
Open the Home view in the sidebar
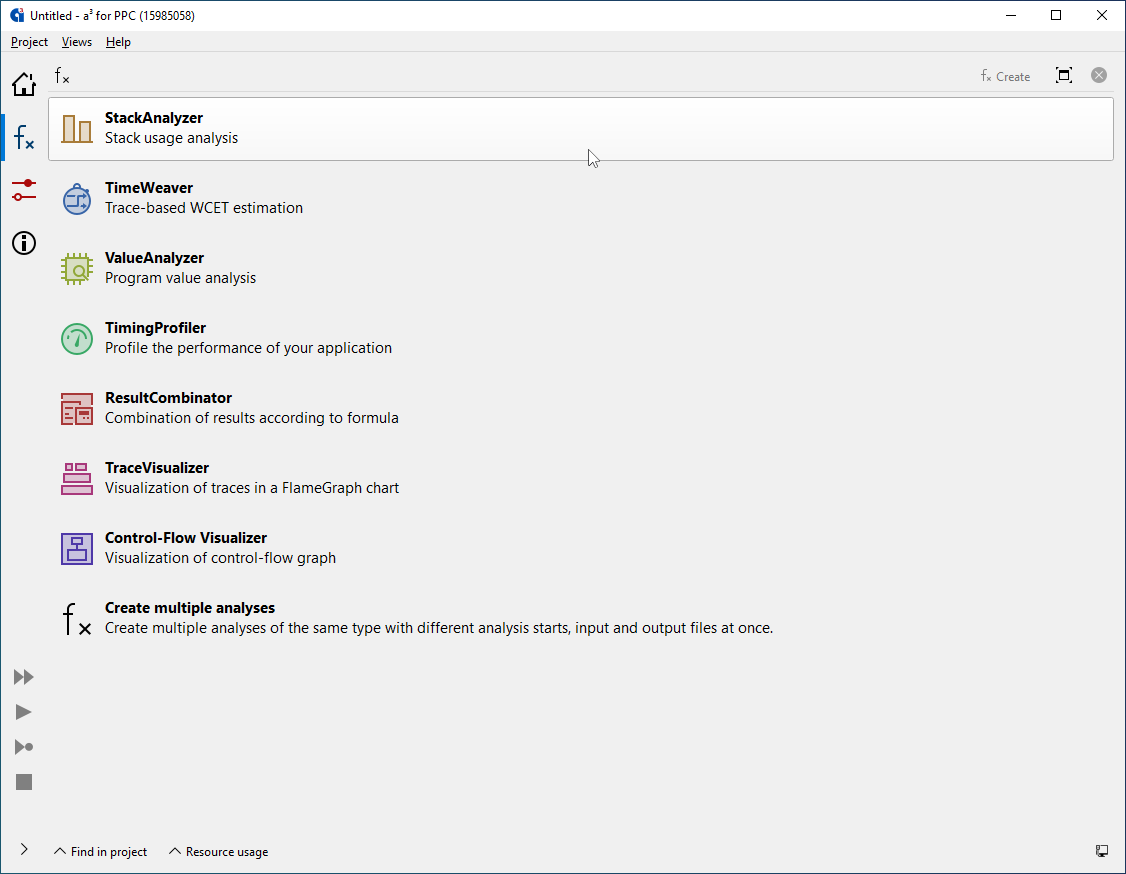click(24, 84)
